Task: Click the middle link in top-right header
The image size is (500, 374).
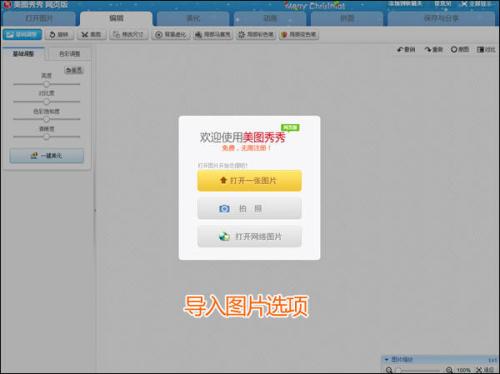Action: point(443,4)
